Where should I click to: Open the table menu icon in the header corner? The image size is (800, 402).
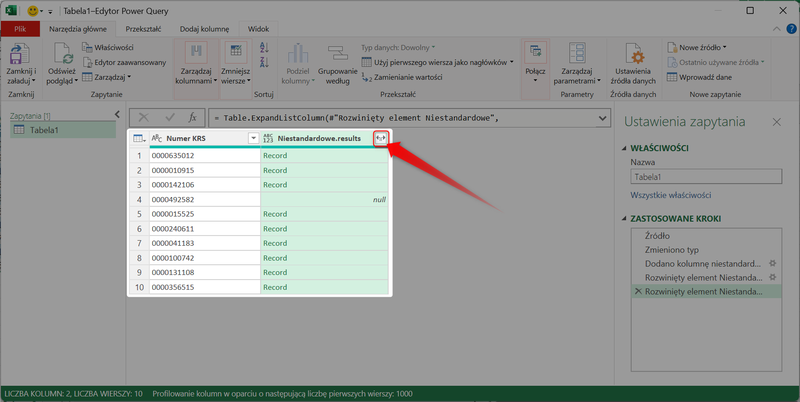(x=139, y=138)
